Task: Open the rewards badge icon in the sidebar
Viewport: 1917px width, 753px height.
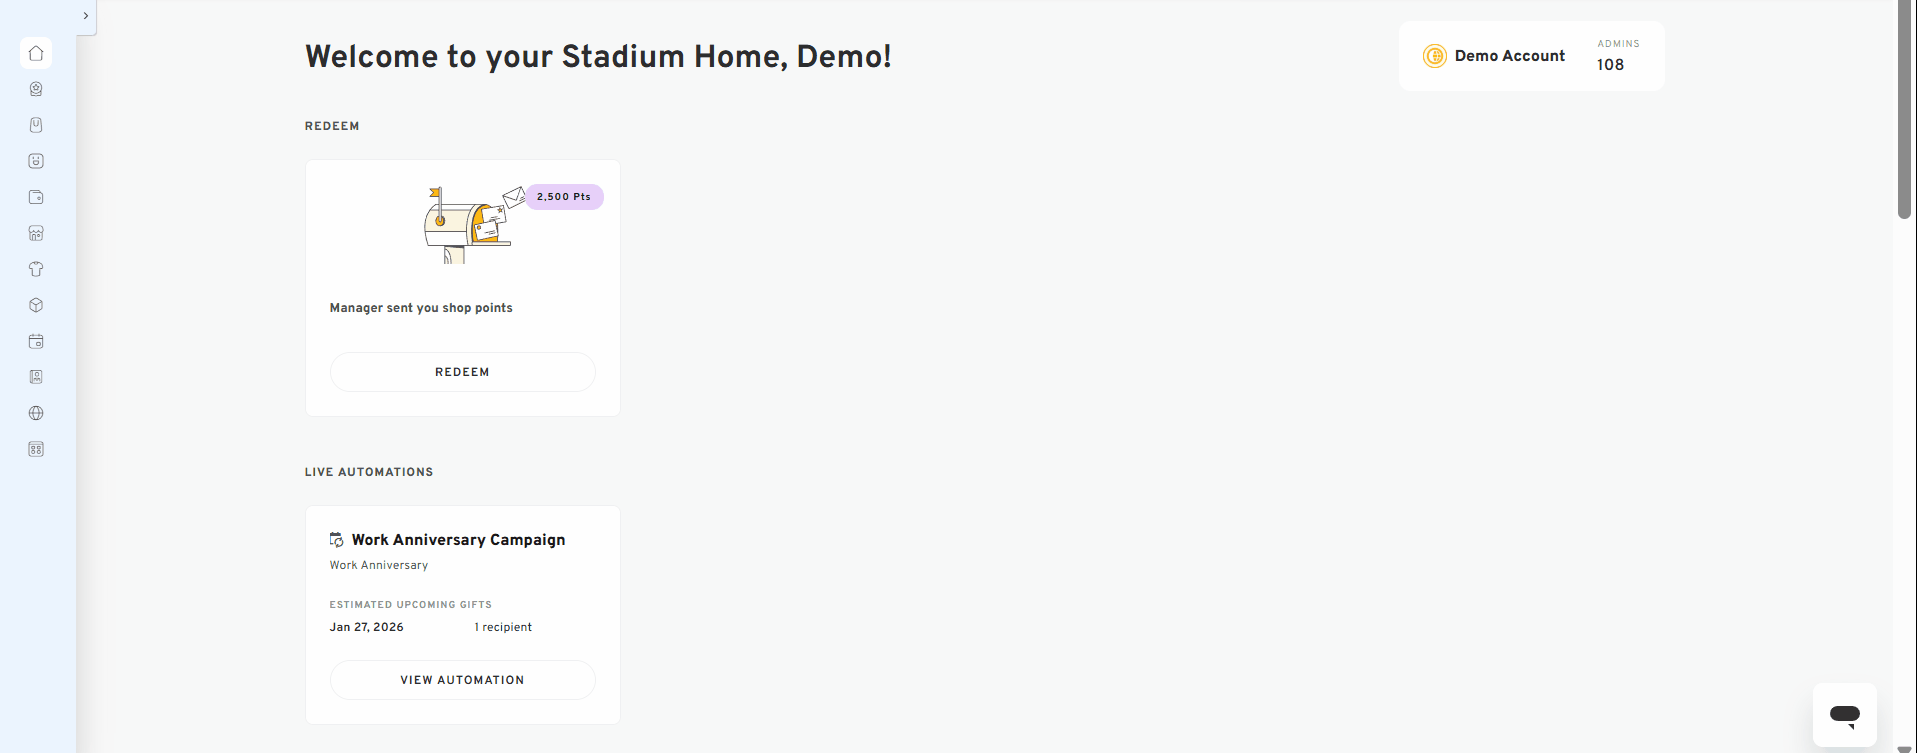Action: pyautogui.click(x=36, y=89)
